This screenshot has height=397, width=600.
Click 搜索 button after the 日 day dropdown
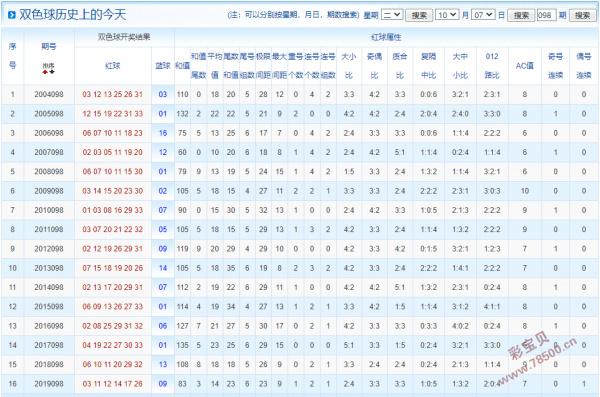pos(521,15)
